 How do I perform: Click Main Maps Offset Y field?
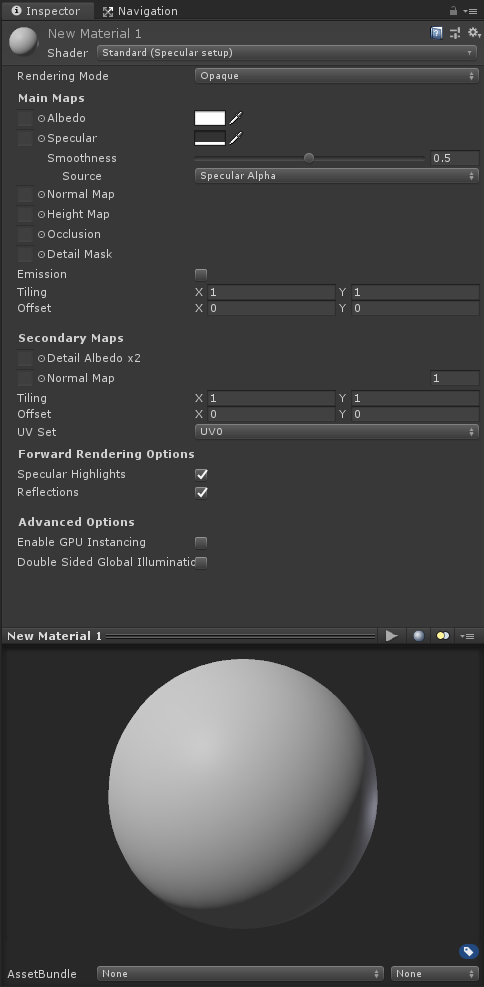[415, 308]
